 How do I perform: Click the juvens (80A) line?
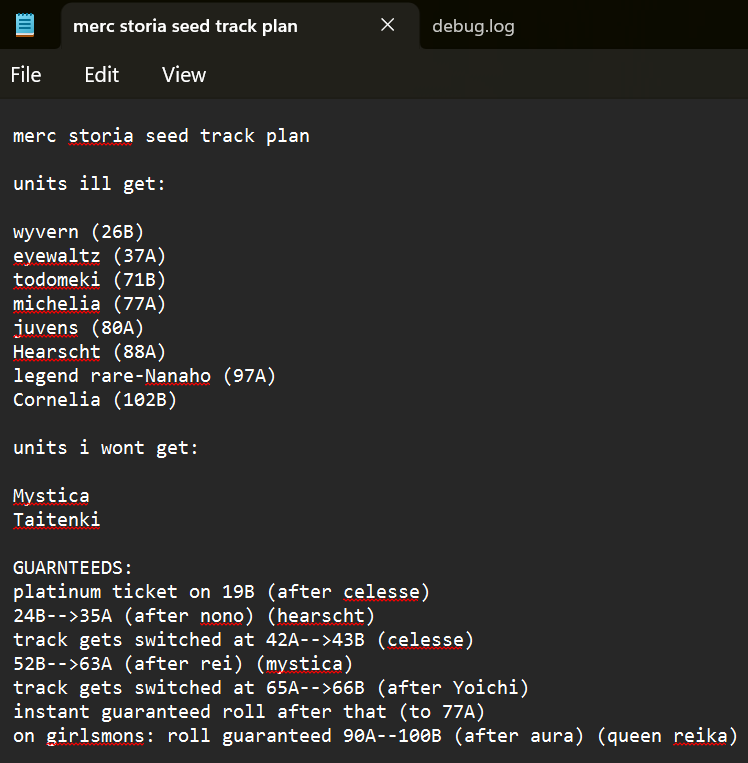tap(79, 328)
